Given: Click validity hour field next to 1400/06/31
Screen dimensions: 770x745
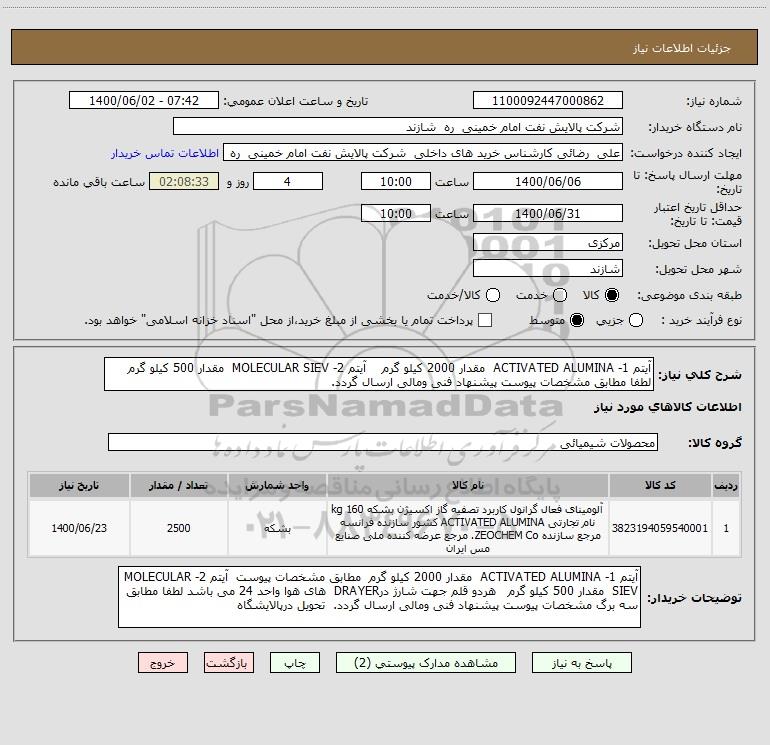Looking at the screenshot, I should (x=396, y=214).
